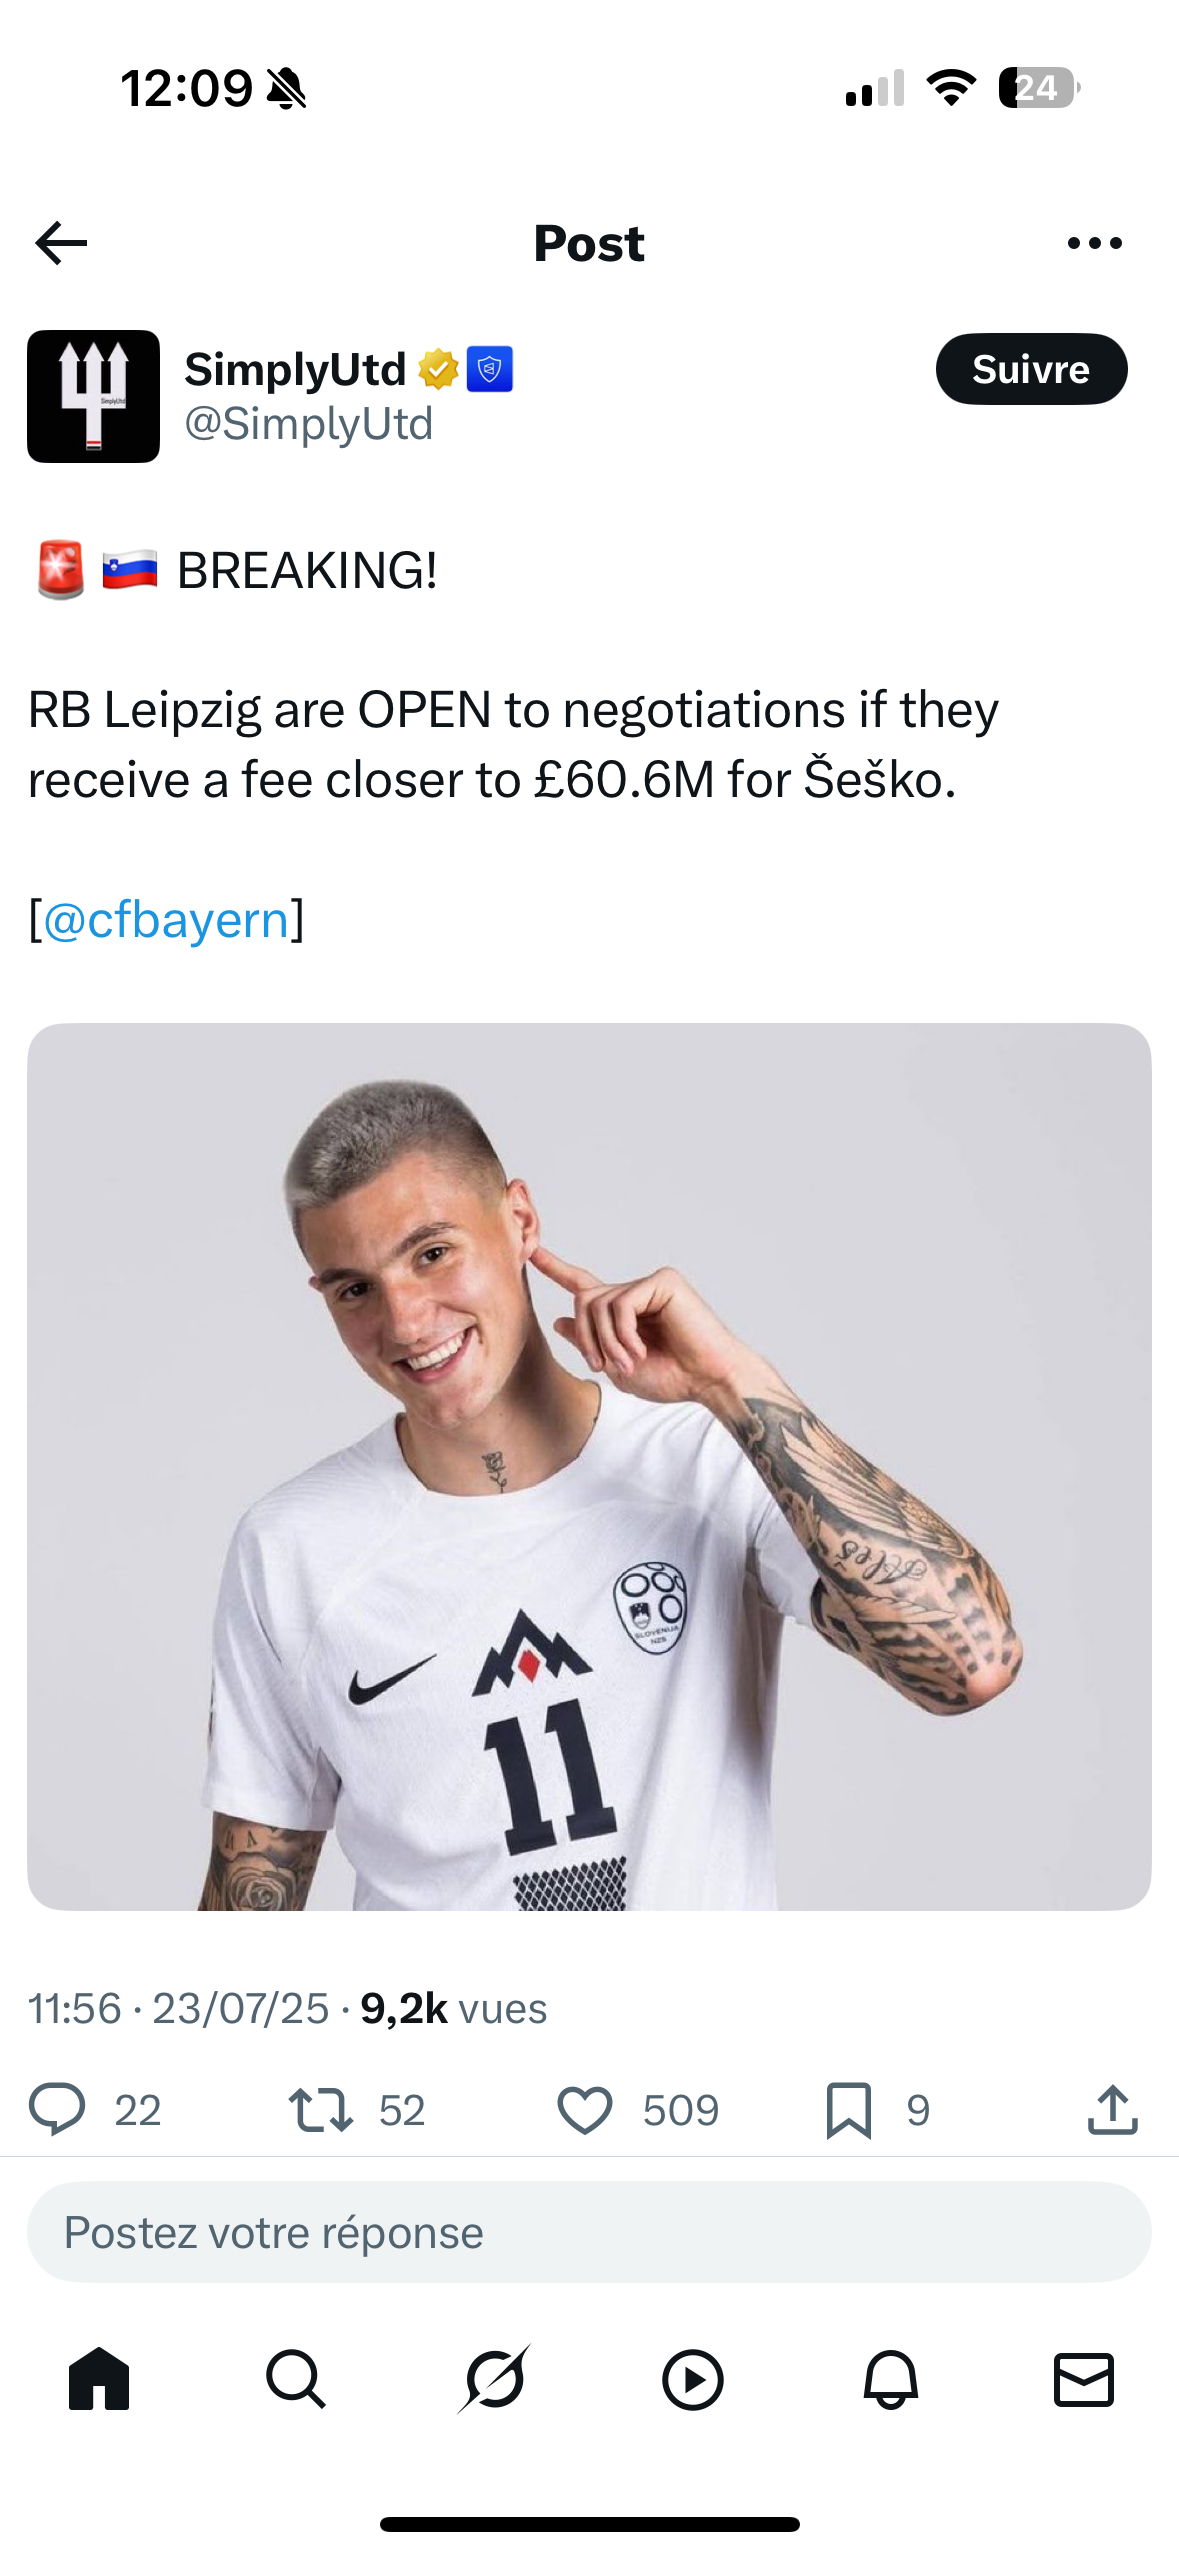Open the Šeško photo in the post
The height and width of the screenshot is (2556, 1179).
(x=589, y=1466)
